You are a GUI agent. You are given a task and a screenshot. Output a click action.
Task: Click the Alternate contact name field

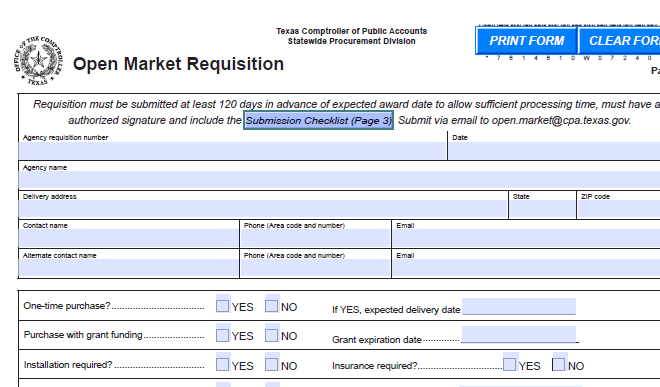129,268
